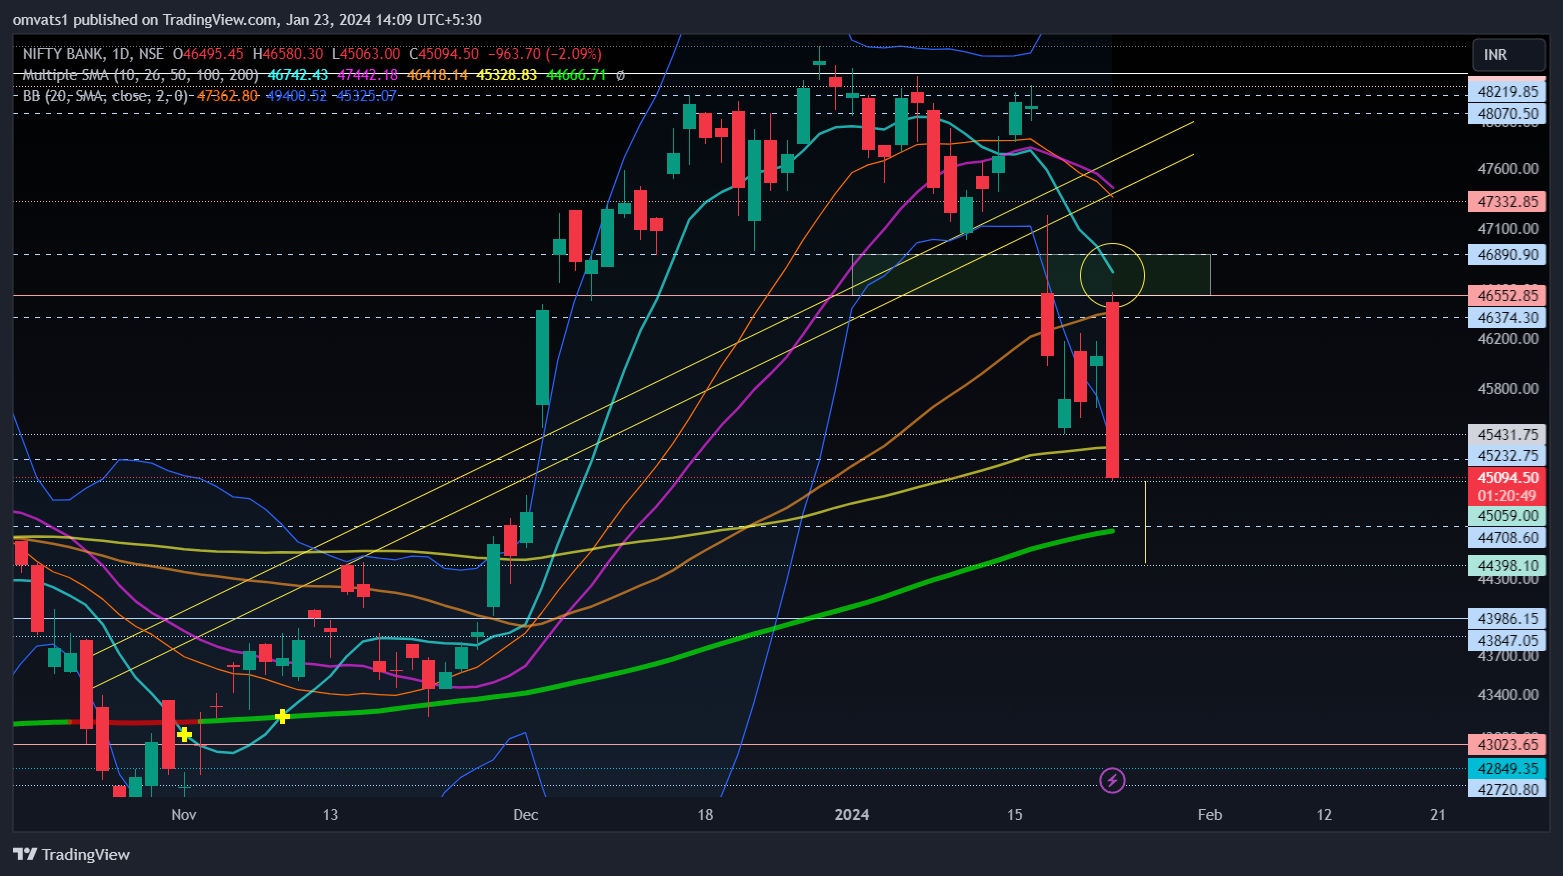Click the orange SMA value 46418.14

[438, 75]
